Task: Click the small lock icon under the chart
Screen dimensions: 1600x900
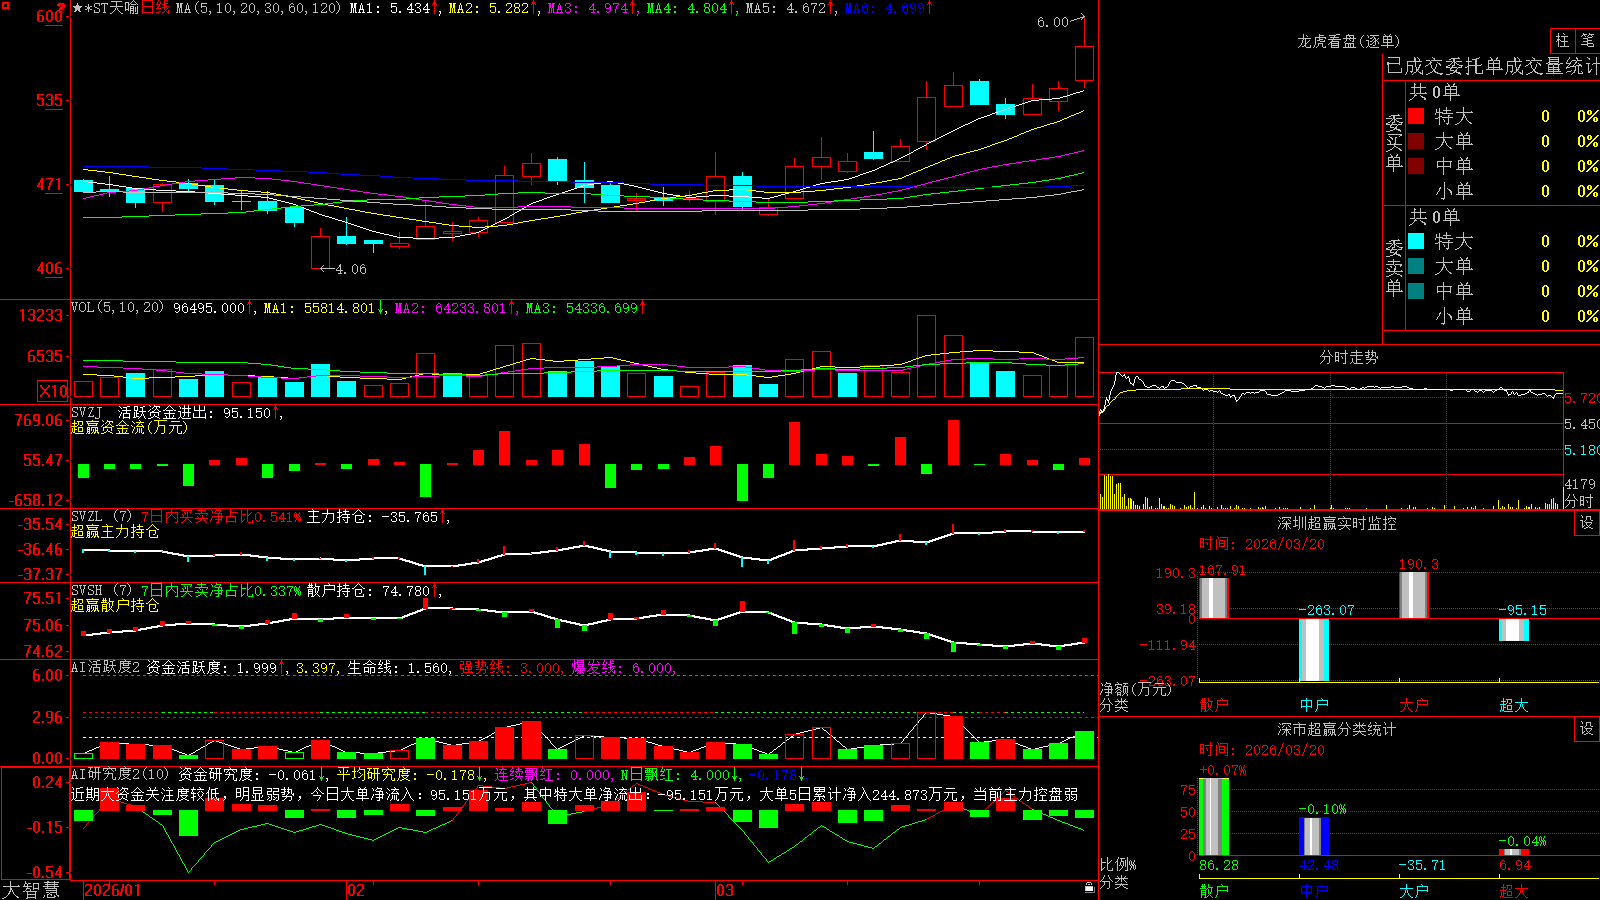Action: pyautogui.click(x=1090, y=888)
